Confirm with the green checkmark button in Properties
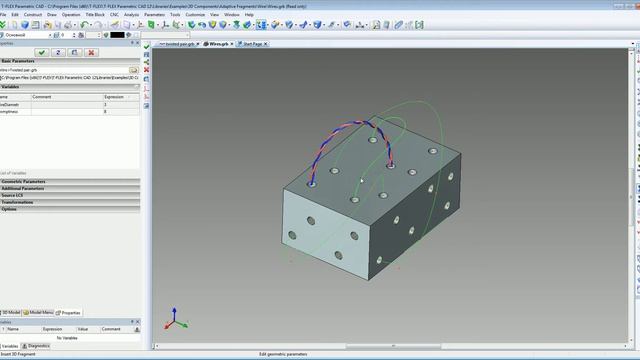The width and height of the screenshot is (640, 360). 42,52
